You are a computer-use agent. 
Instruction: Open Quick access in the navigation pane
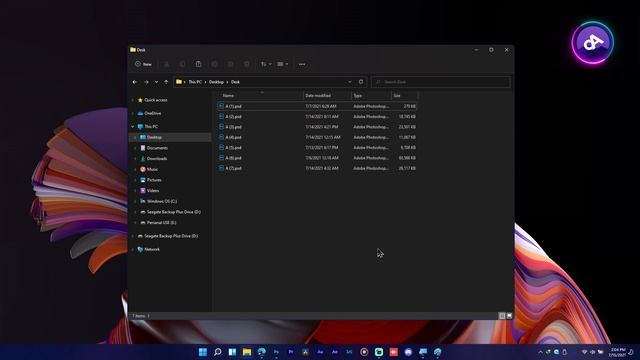point(152,100)
